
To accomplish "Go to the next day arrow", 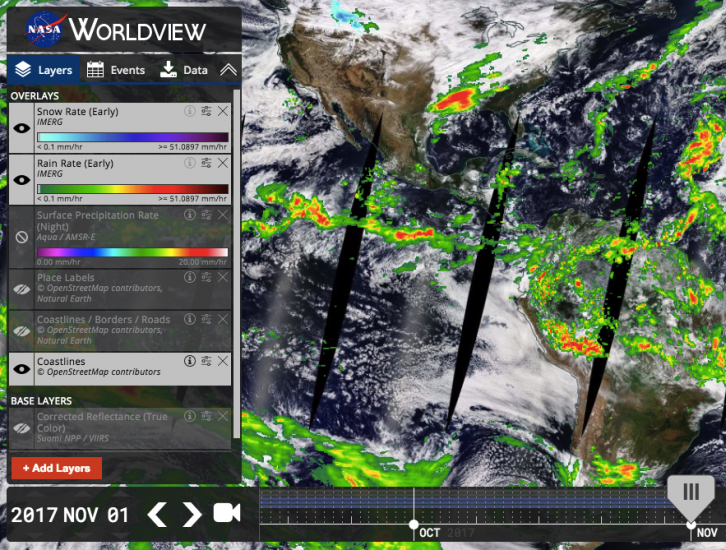I will 191,514.
